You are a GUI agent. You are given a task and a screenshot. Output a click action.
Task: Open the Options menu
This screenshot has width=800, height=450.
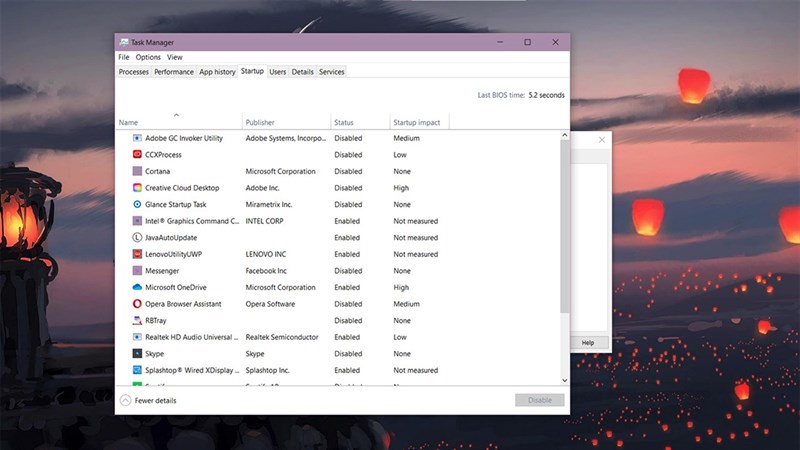(148, 57)
